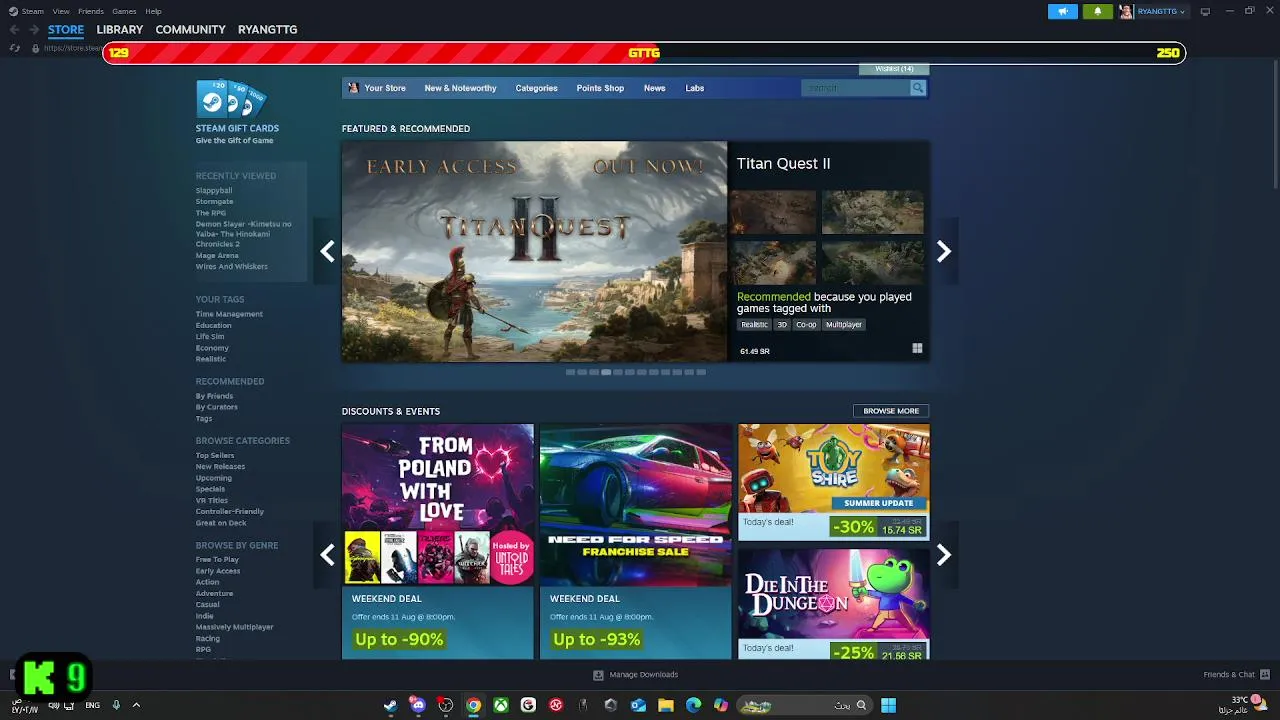Reload the store page with the refresh icon
The image size is (1280, 720).
click(x=15, y=48)
